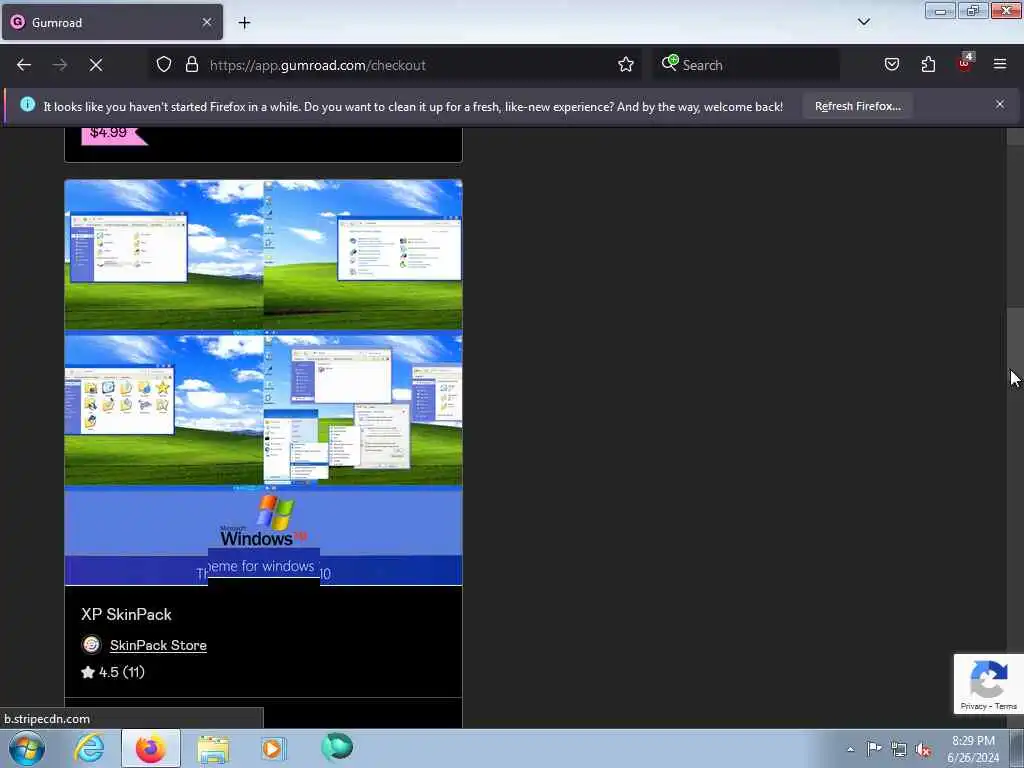Open the reCAPTCHA Terms link
The height and width of the screenshot is (768, 1024).
click(1006, 706)
